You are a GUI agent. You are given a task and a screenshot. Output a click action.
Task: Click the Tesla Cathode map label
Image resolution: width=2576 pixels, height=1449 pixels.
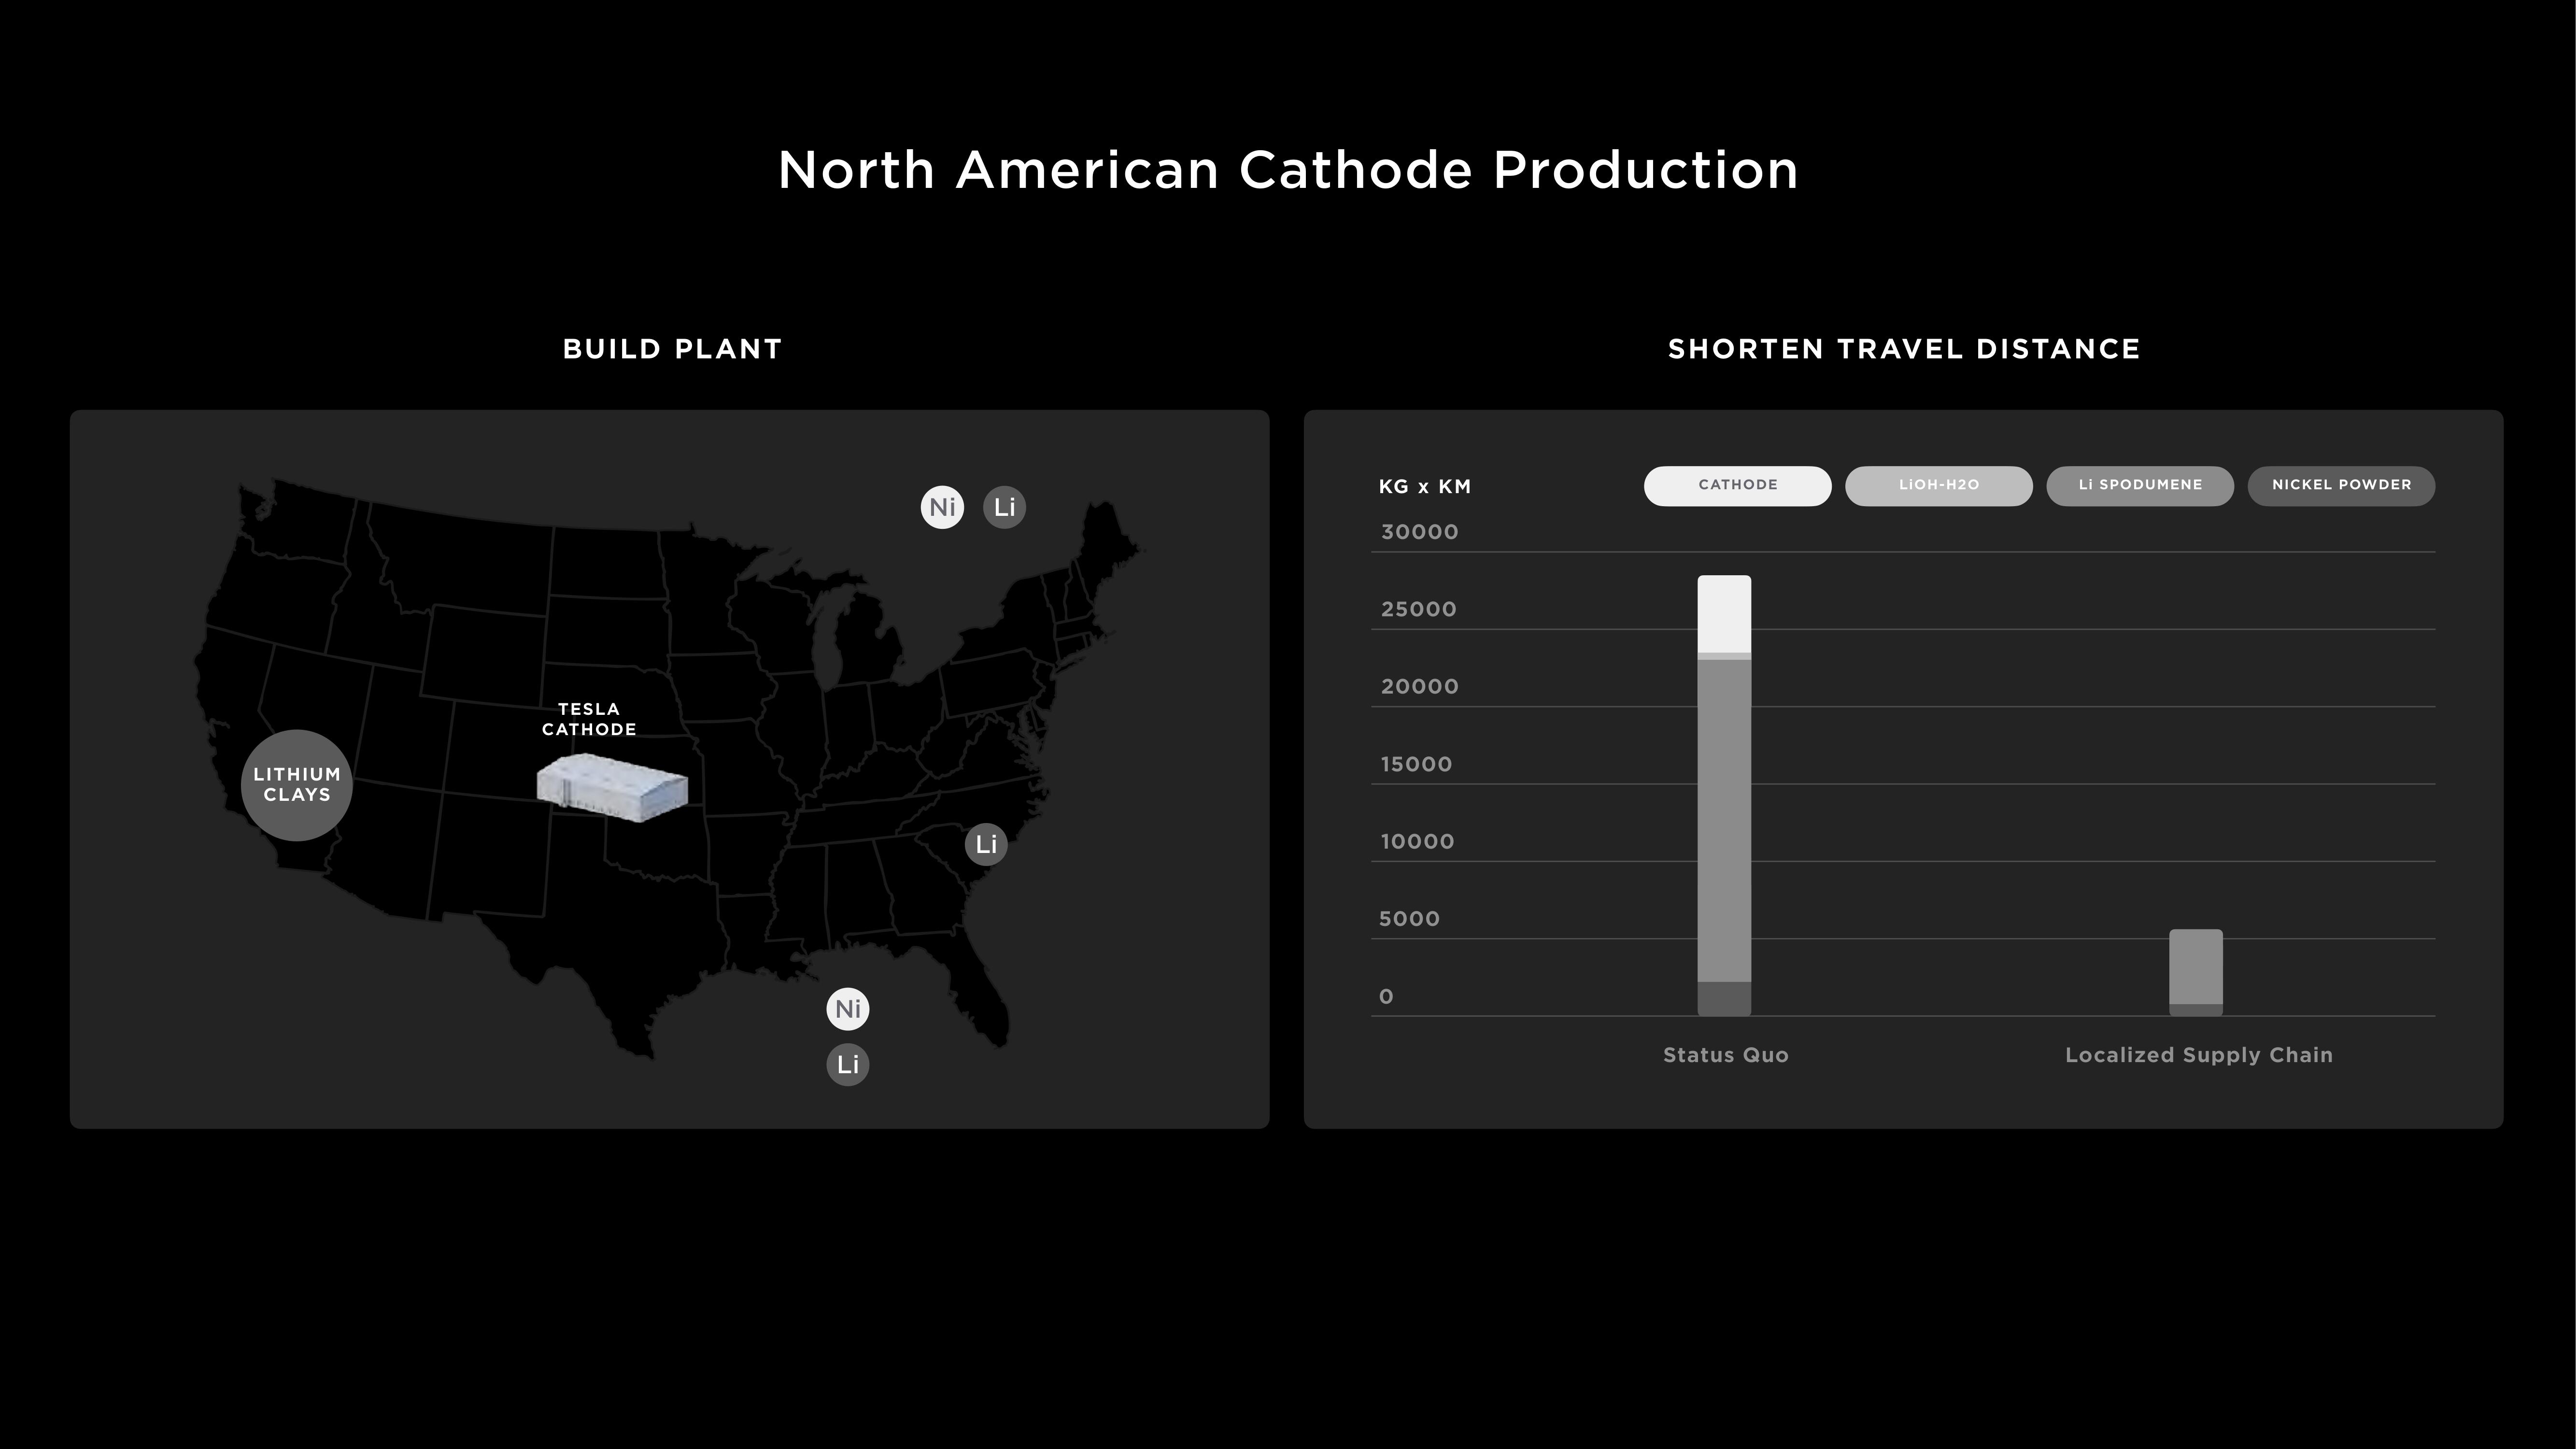[x=589, y=718]
